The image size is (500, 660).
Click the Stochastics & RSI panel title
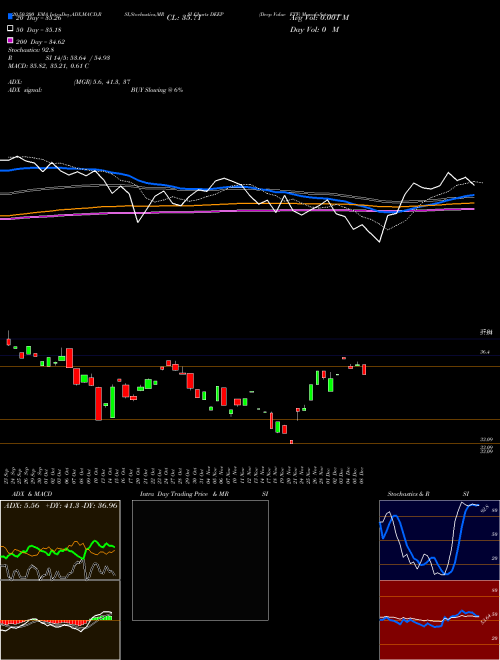(x=428, y=494)
